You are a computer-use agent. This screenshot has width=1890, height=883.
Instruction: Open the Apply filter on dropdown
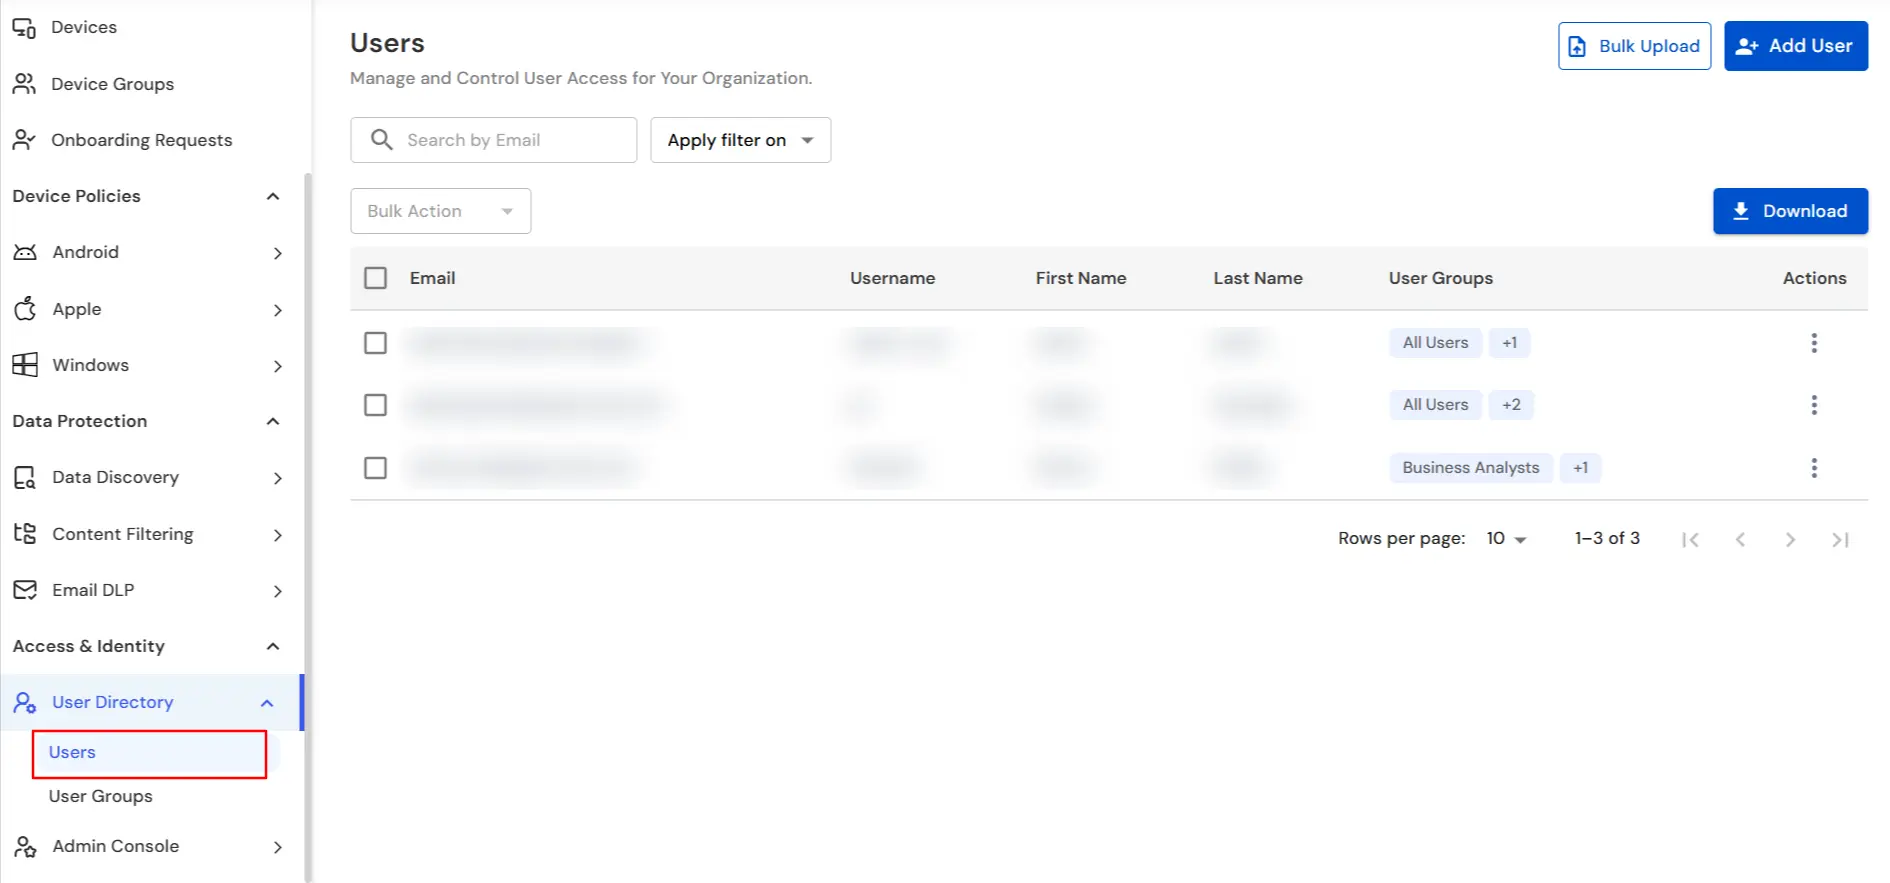(x=740, y=140)
